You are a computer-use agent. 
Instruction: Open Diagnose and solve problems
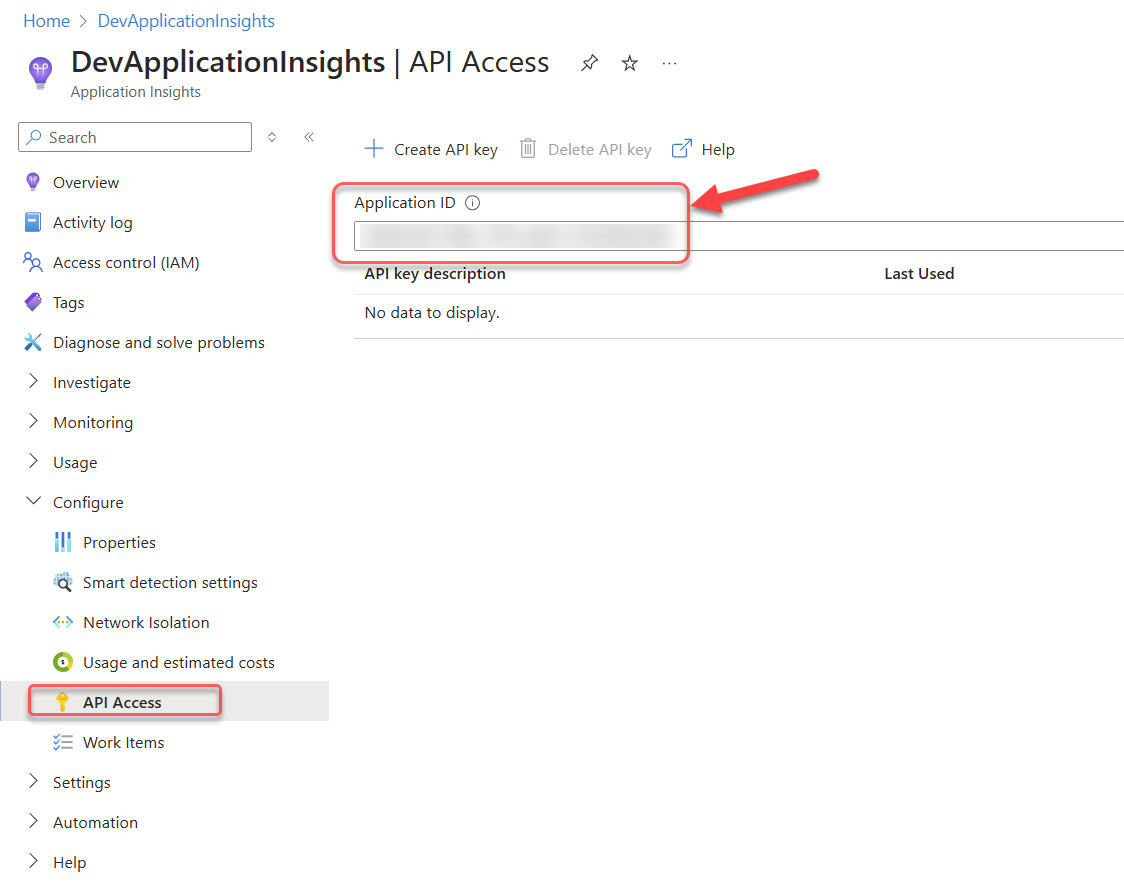tap(159, 342)
